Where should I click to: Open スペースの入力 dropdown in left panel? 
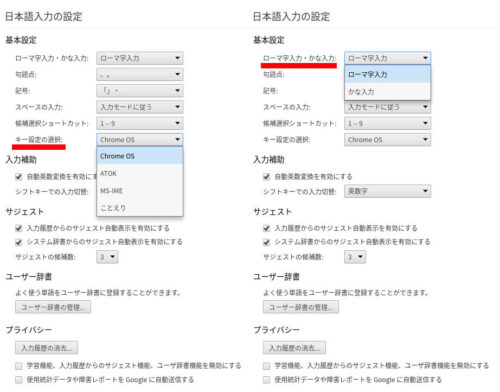click(x=140, y=107)
